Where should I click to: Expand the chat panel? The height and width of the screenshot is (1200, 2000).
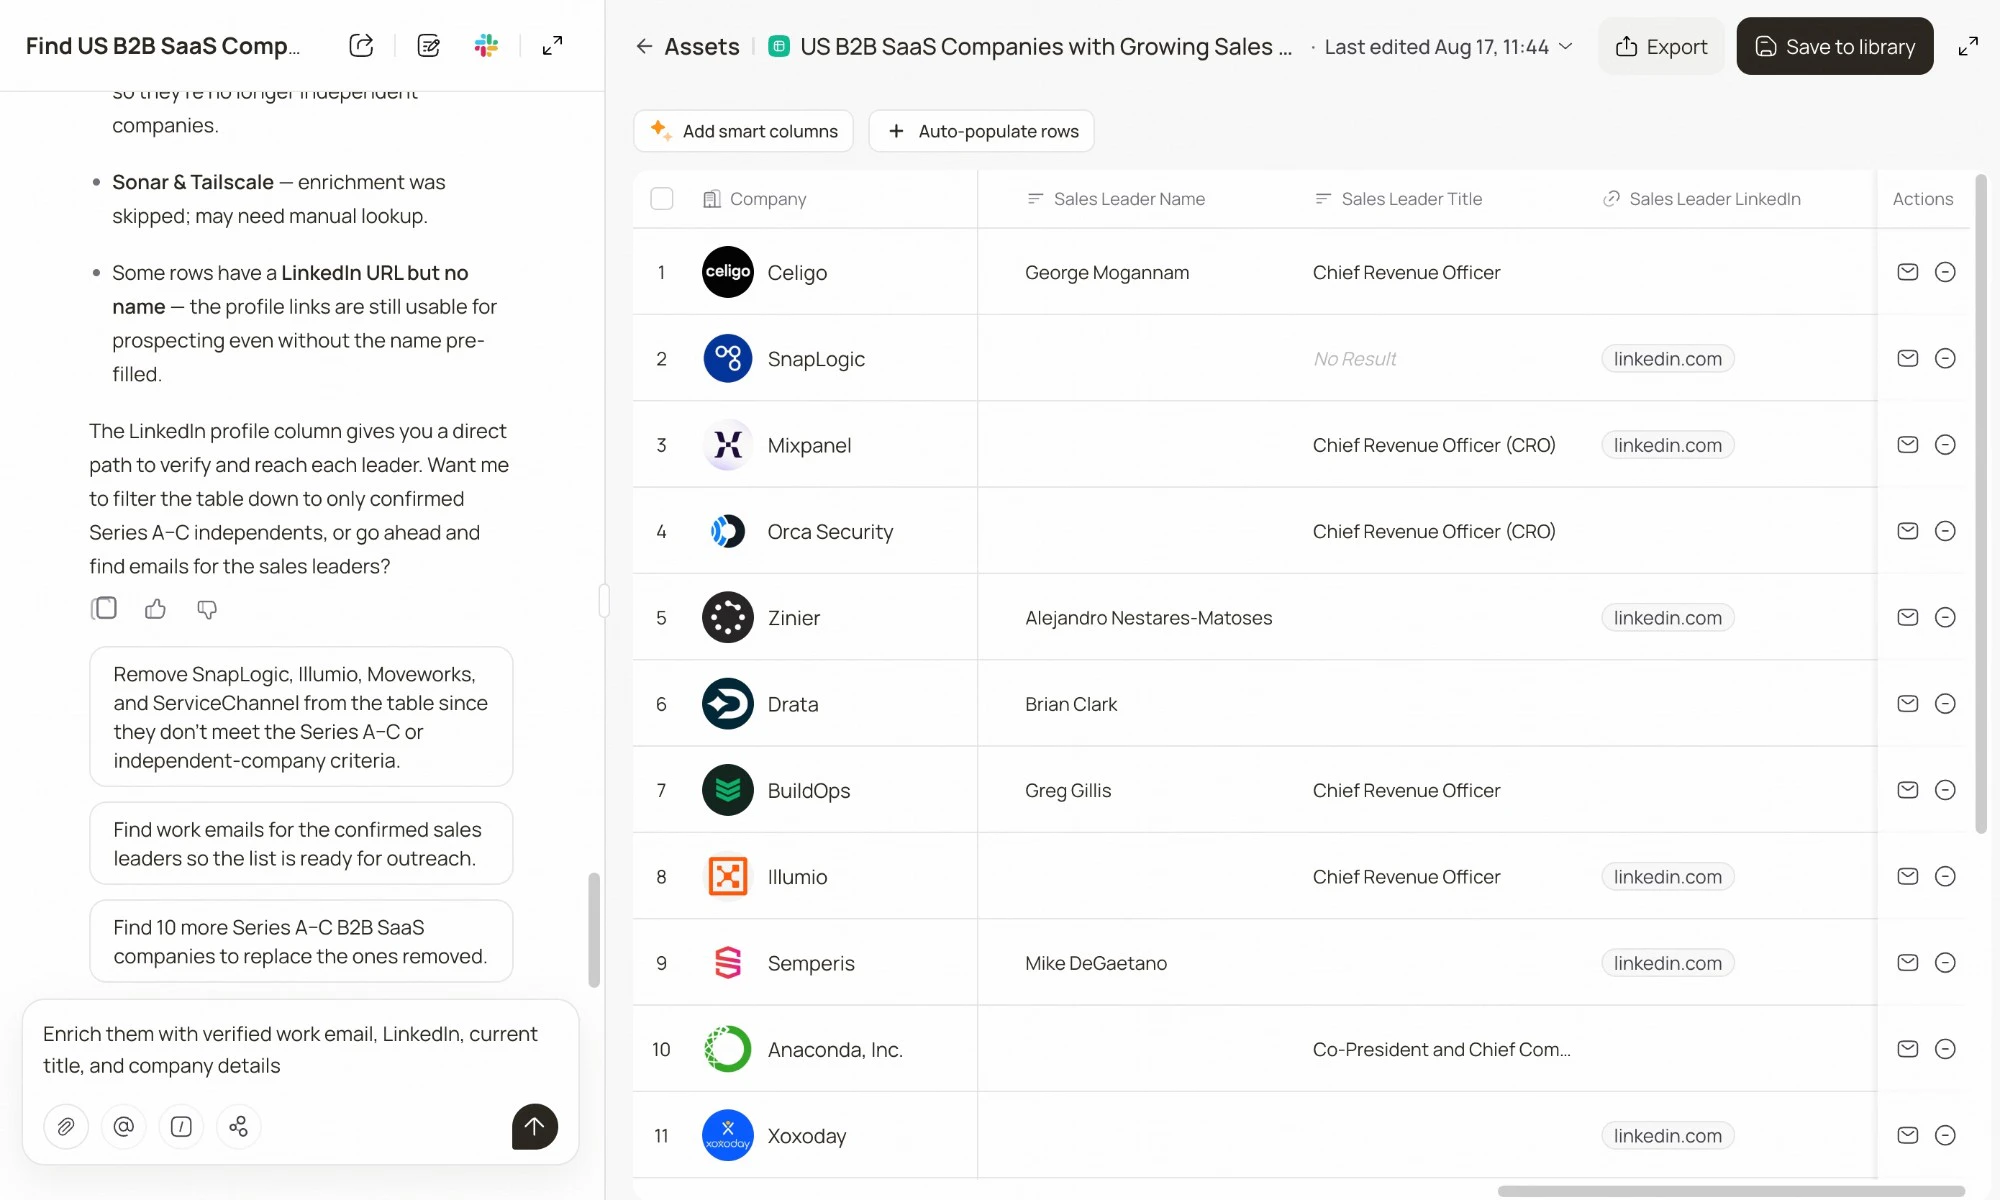[552, 46]
